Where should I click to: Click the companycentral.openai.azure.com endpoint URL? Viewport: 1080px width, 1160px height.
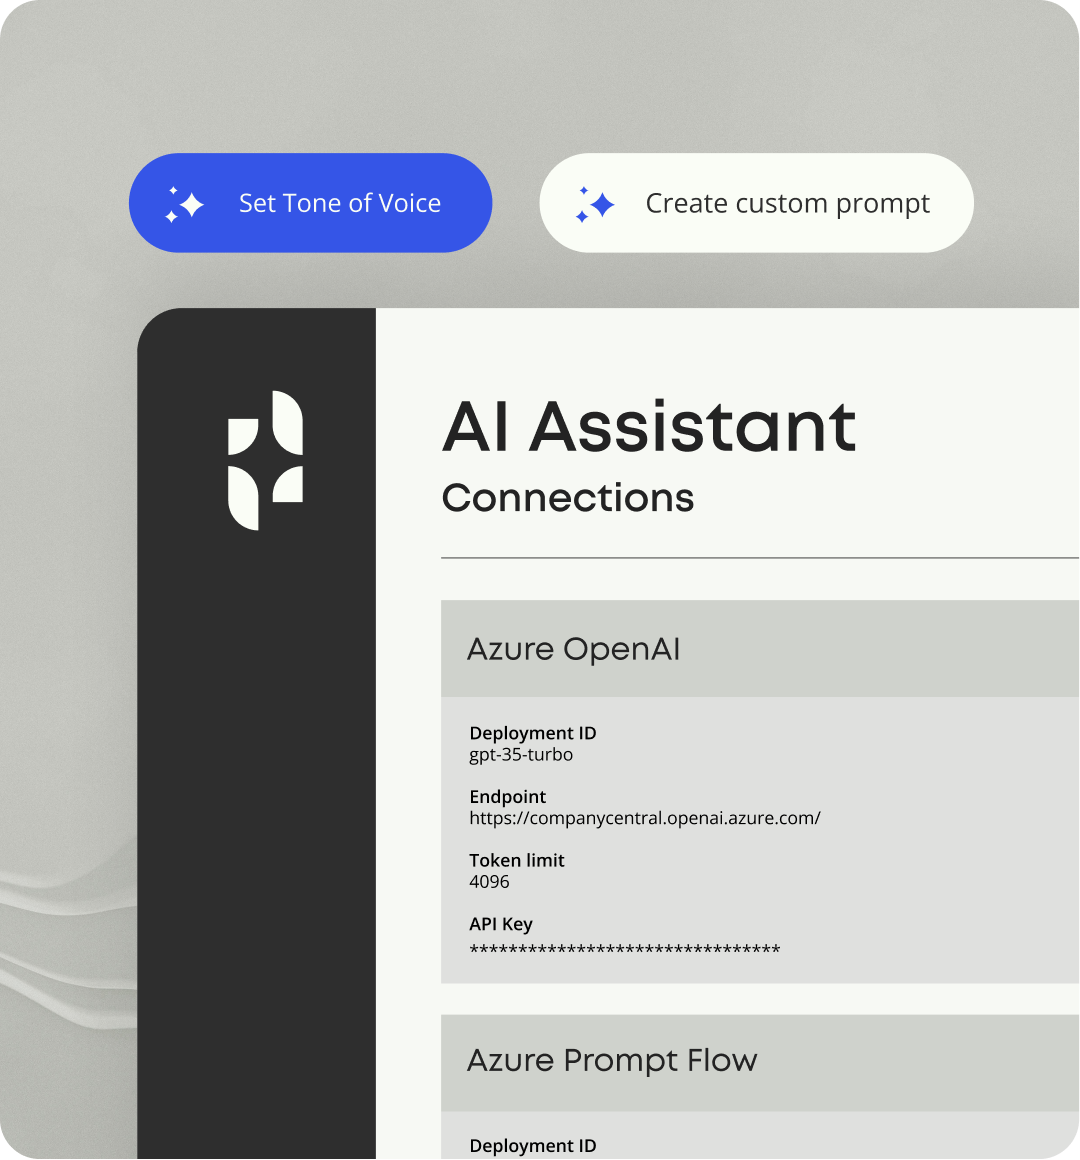click(645, 818)
